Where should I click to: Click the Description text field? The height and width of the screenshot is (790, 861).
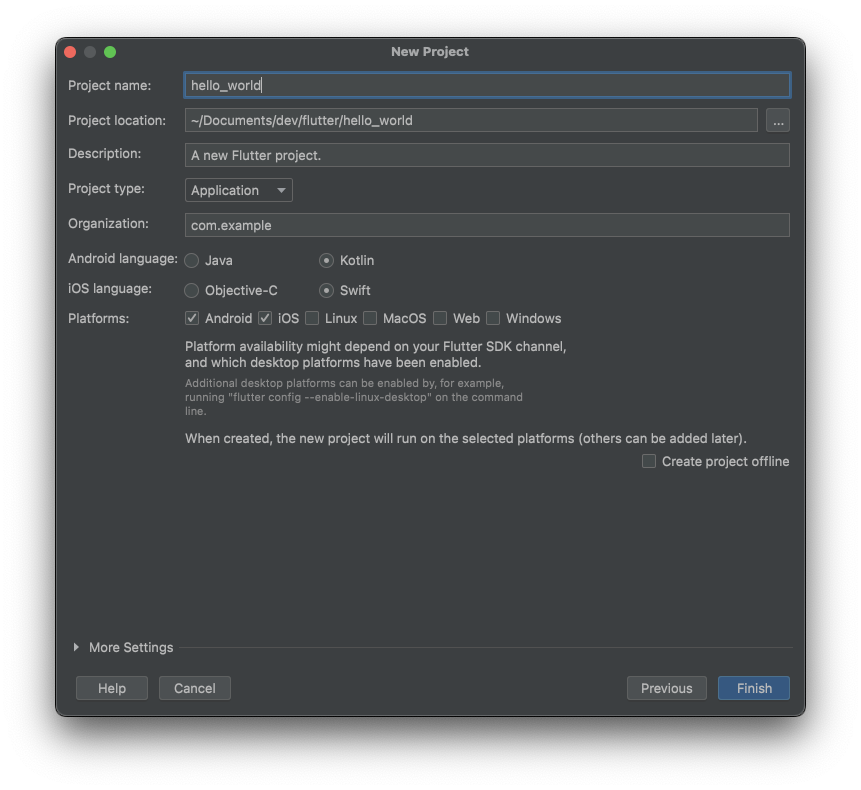(x=487, y=155)
